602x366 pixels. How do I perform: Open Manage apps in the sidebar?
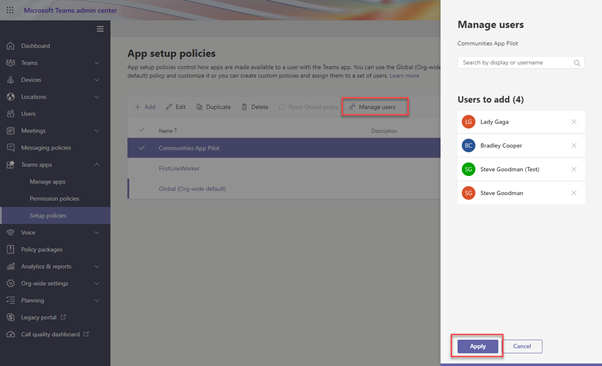coord(47,182)
